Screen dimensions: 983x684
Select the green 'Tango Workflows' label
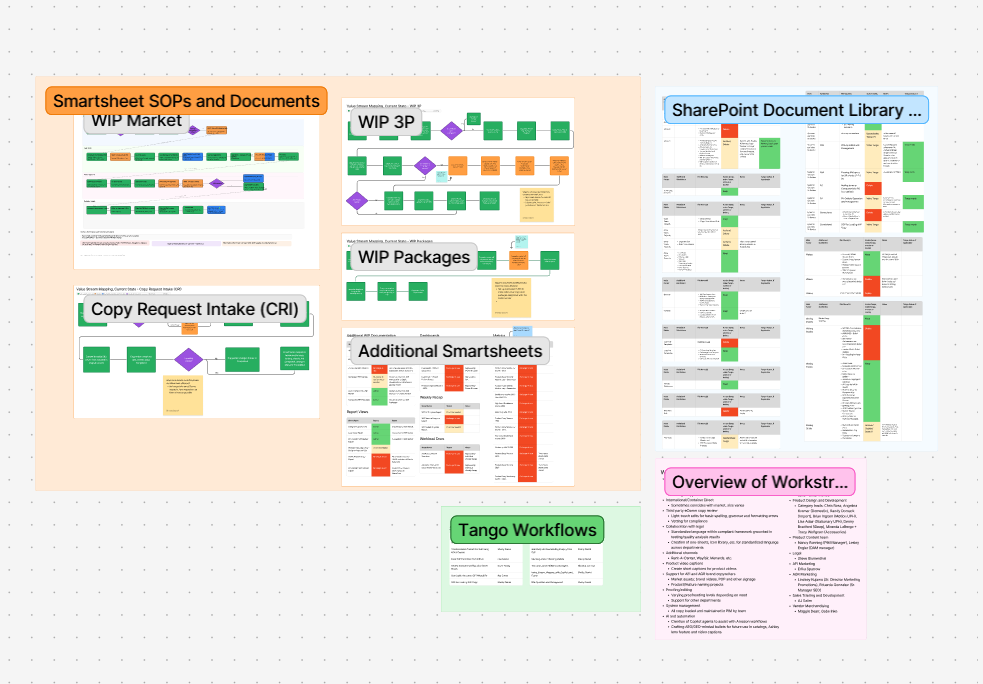(x=527, y=530)
